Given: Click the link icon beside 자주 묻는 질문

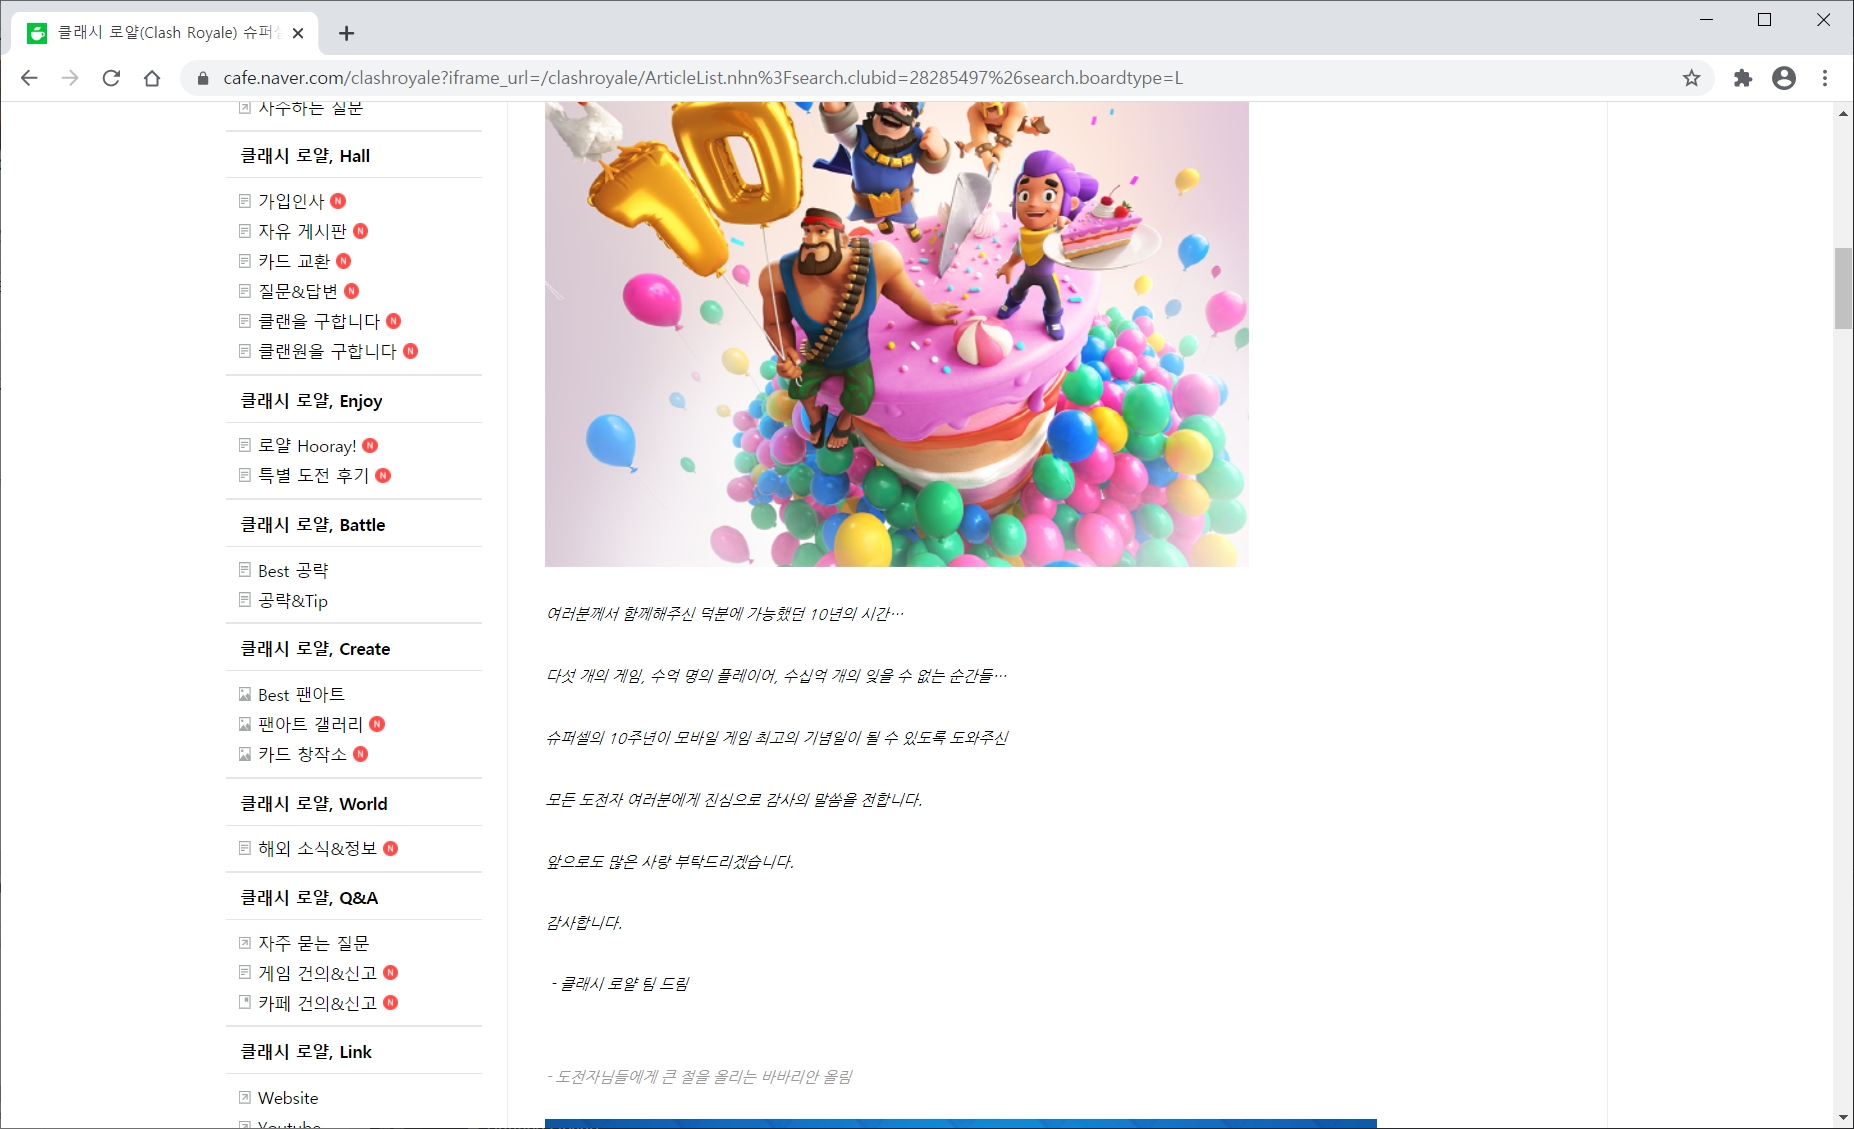Looking at the screenshot, I should (x=245, y=943).
